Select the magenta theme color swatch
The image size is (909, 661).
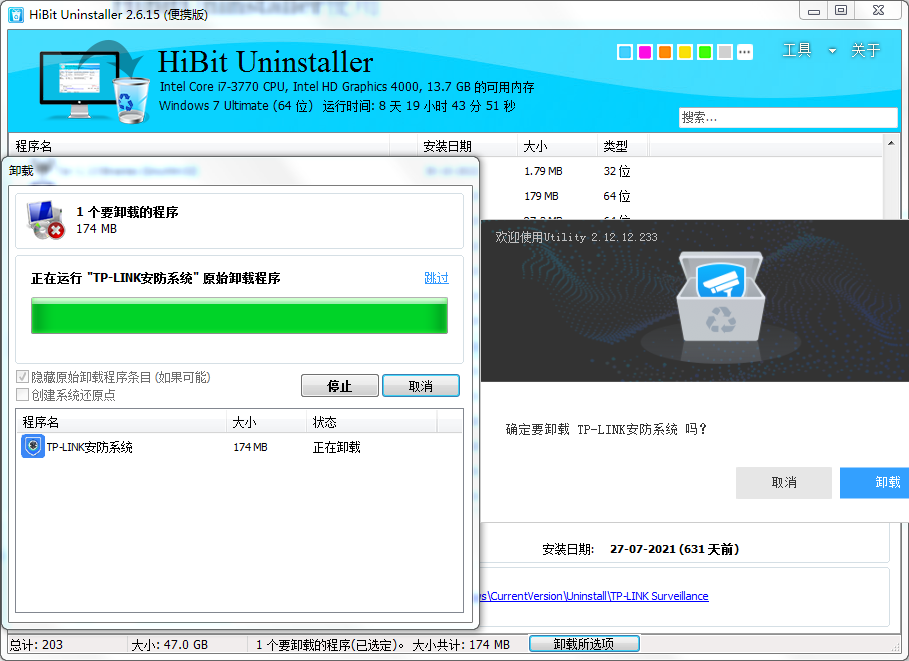(x=645, y=52)
